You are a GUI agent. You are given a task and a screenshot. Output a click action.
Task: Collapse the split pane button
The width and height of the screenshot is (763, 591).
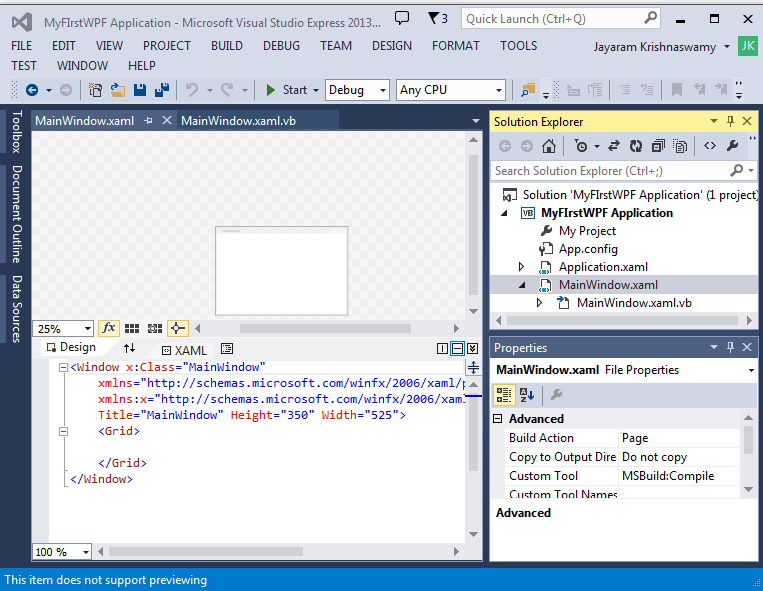tap(472, 348)
